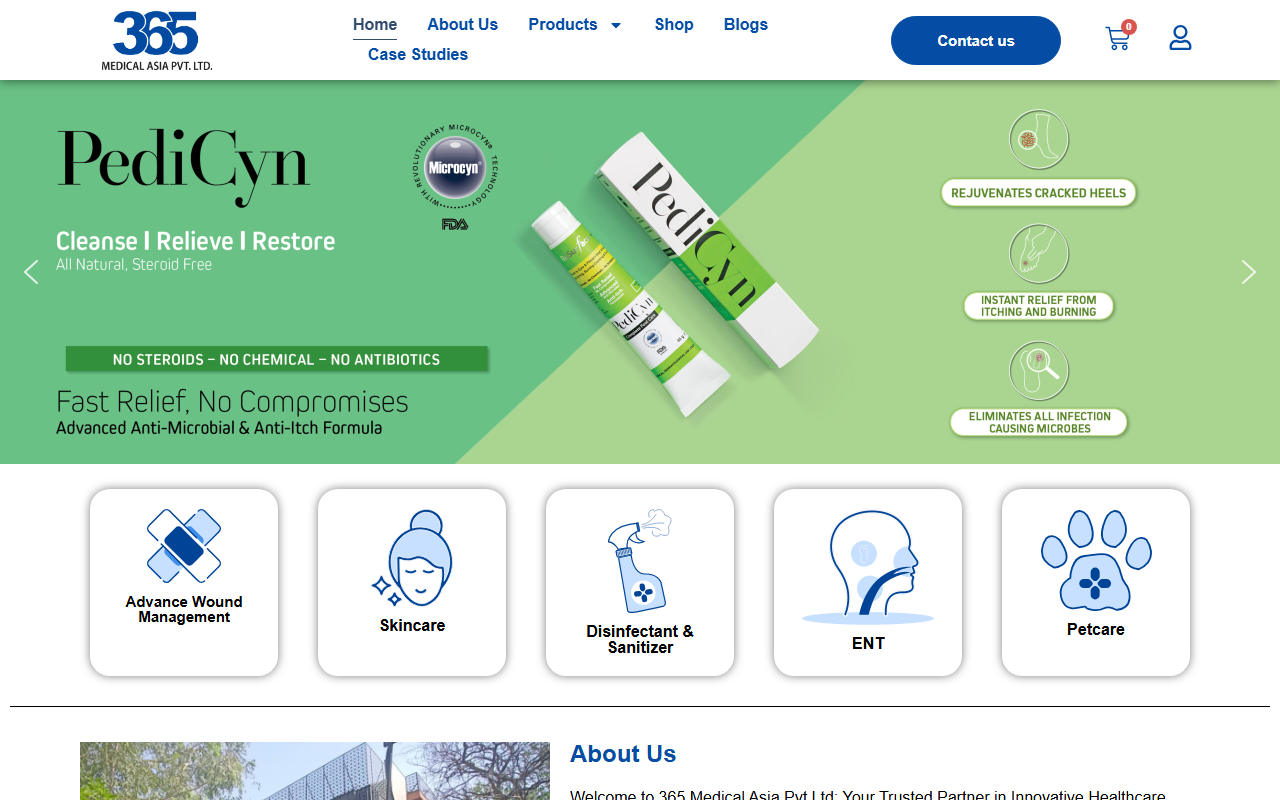Click the Contact us button

976,41
